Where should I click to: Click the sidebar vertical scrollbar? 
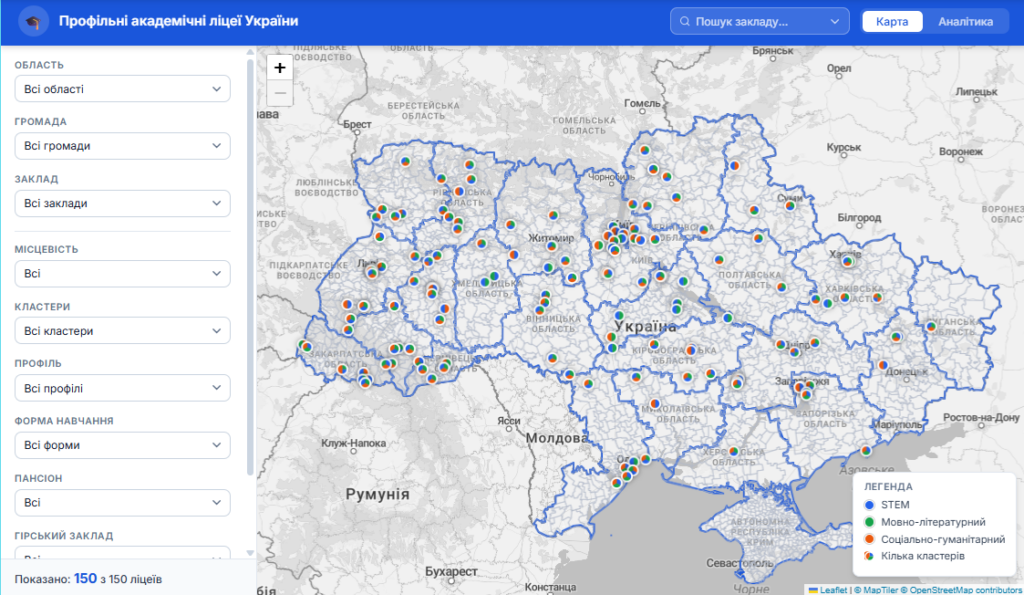pos(250,268)
